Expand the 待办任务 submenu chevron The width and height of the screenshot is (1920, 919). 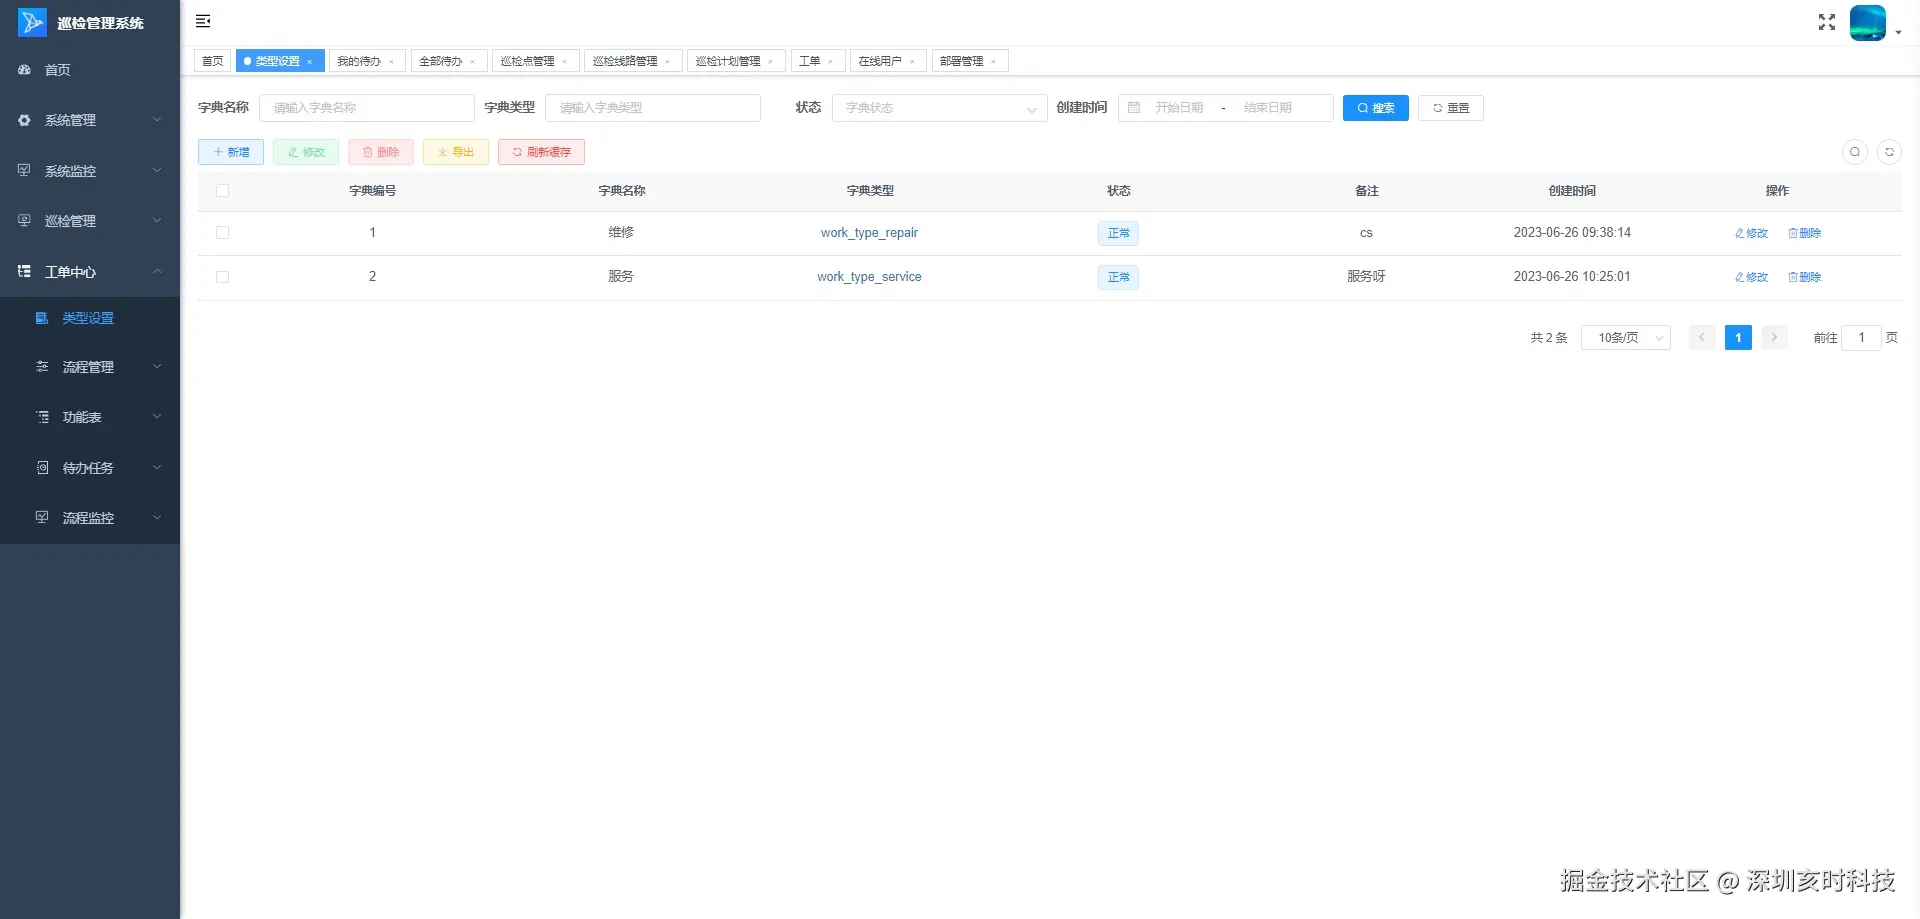tap(157, 467)
